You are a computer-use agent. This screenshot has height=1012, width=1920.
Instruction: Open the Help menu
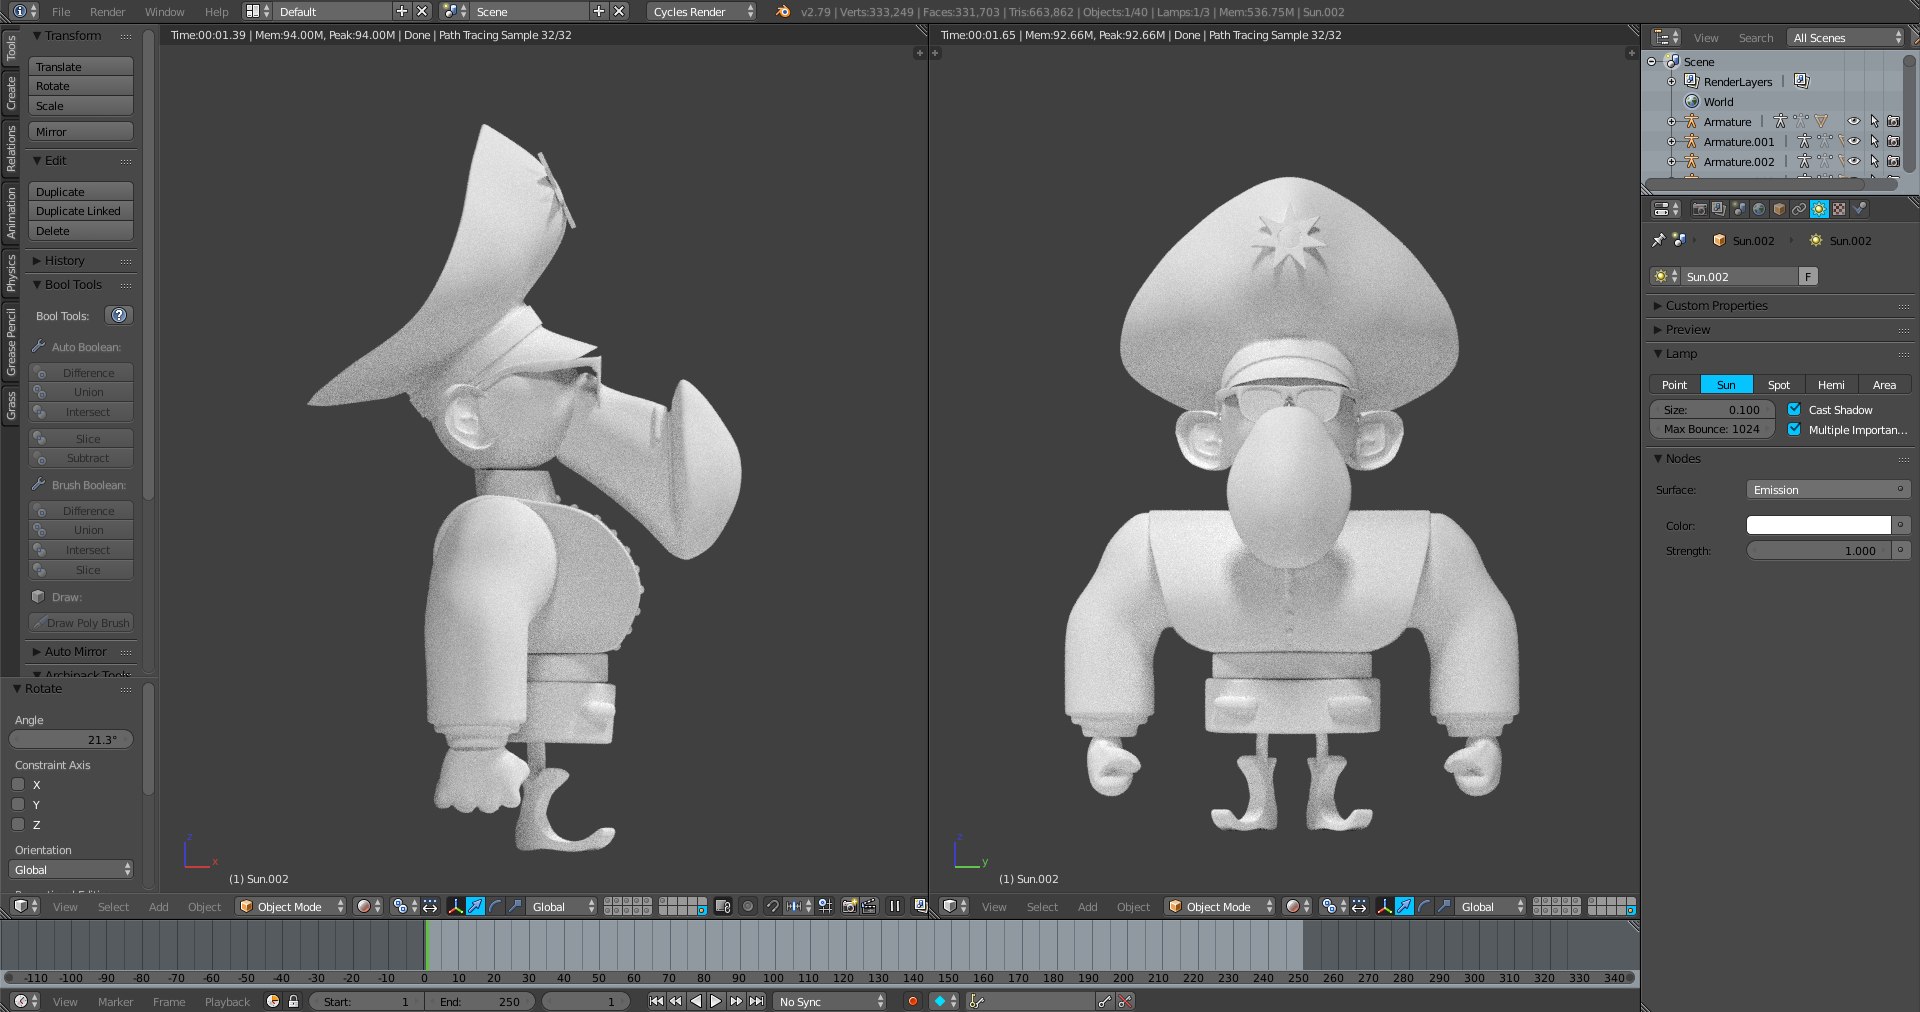point(216,11)
